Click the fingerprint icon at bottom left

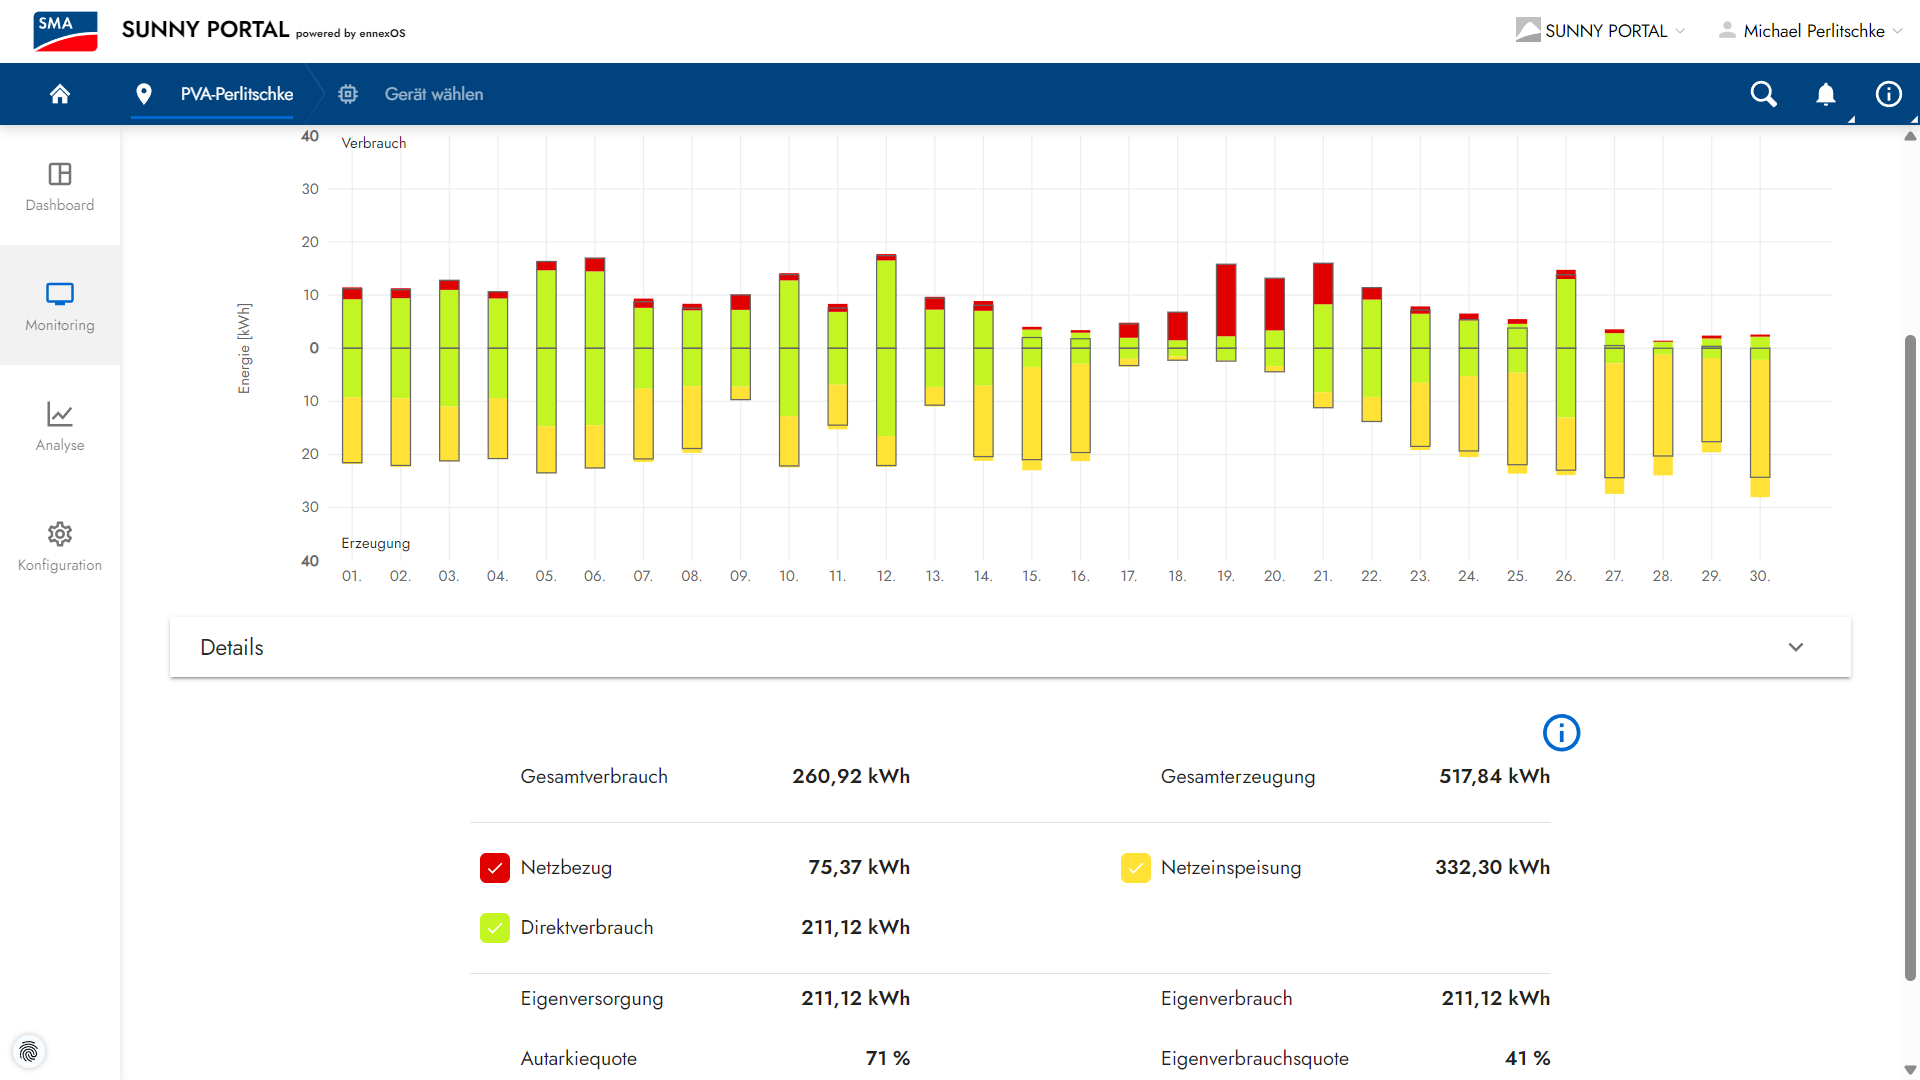click(29, 1051)
